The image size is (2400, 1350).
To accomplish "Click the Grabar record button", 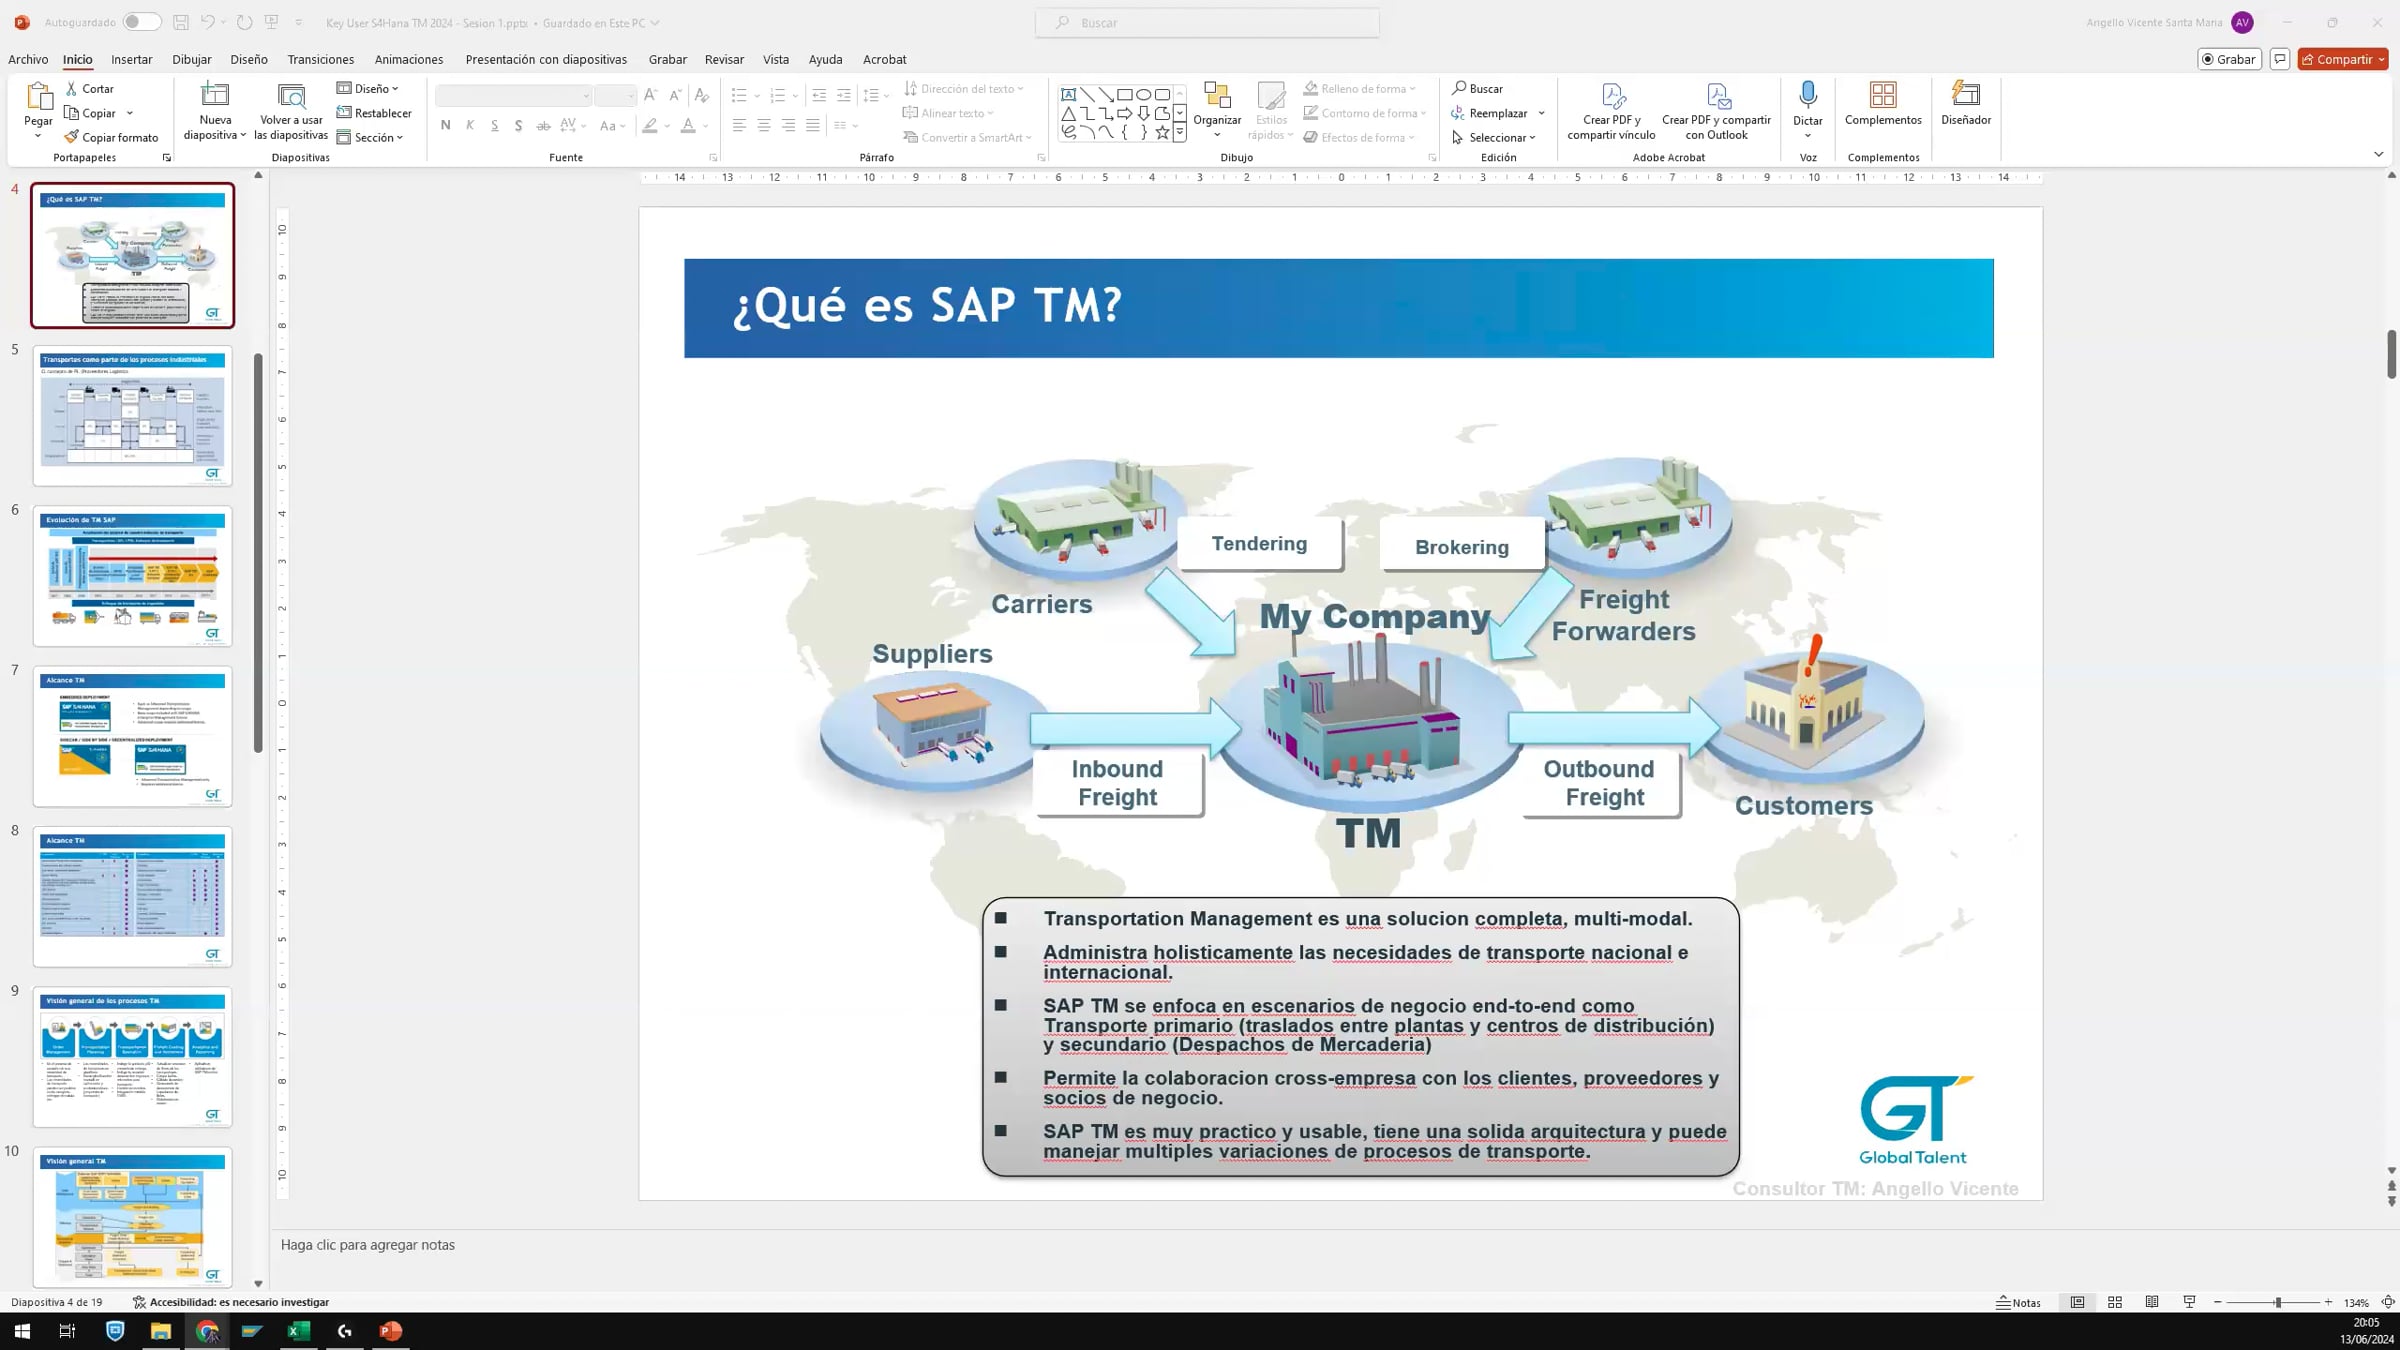I will [x=2229, y=59].
